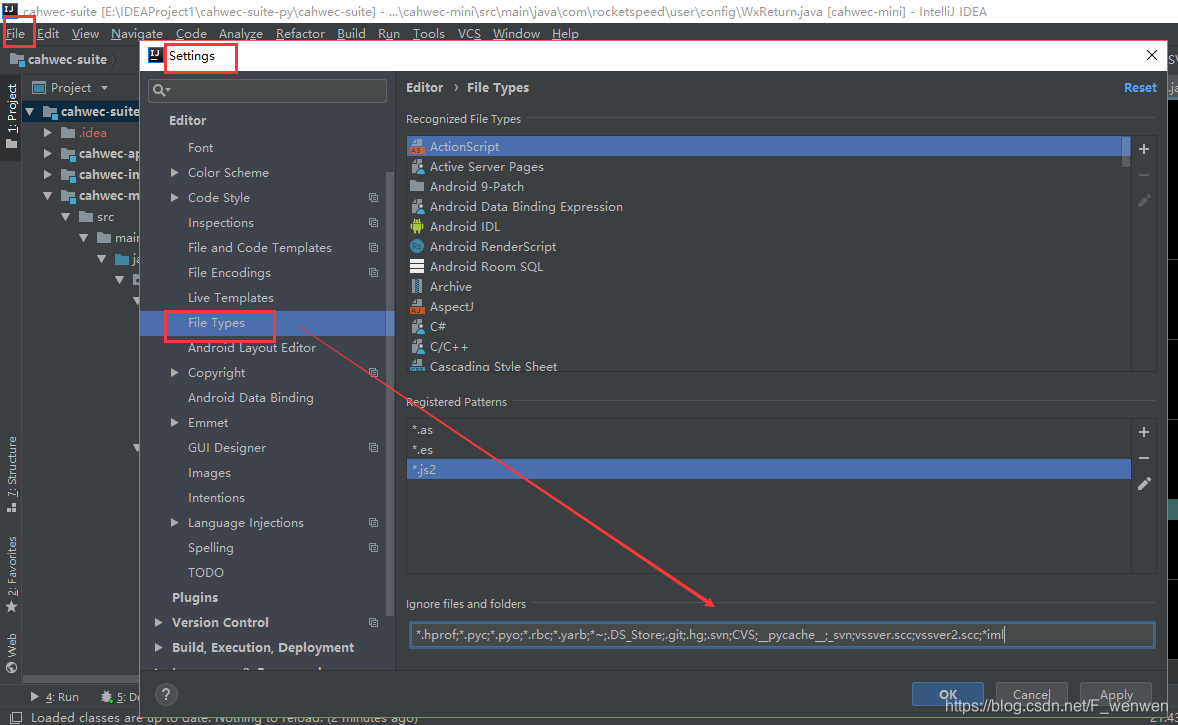Toggle the tool window bars icon in status bar
The image size is (1178, 725).
pyautogui.click(x=15, y=717)
